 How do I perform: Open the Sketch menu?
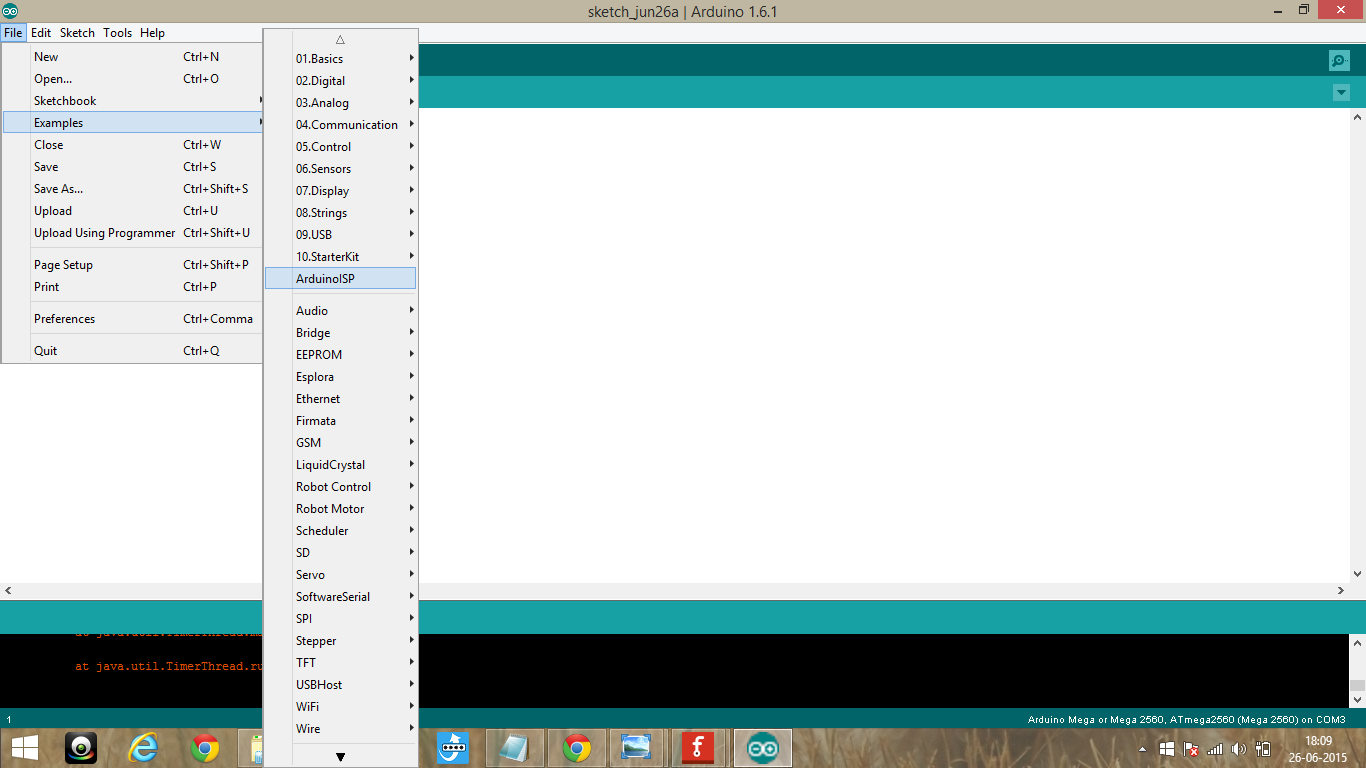[x=77, y=33]
